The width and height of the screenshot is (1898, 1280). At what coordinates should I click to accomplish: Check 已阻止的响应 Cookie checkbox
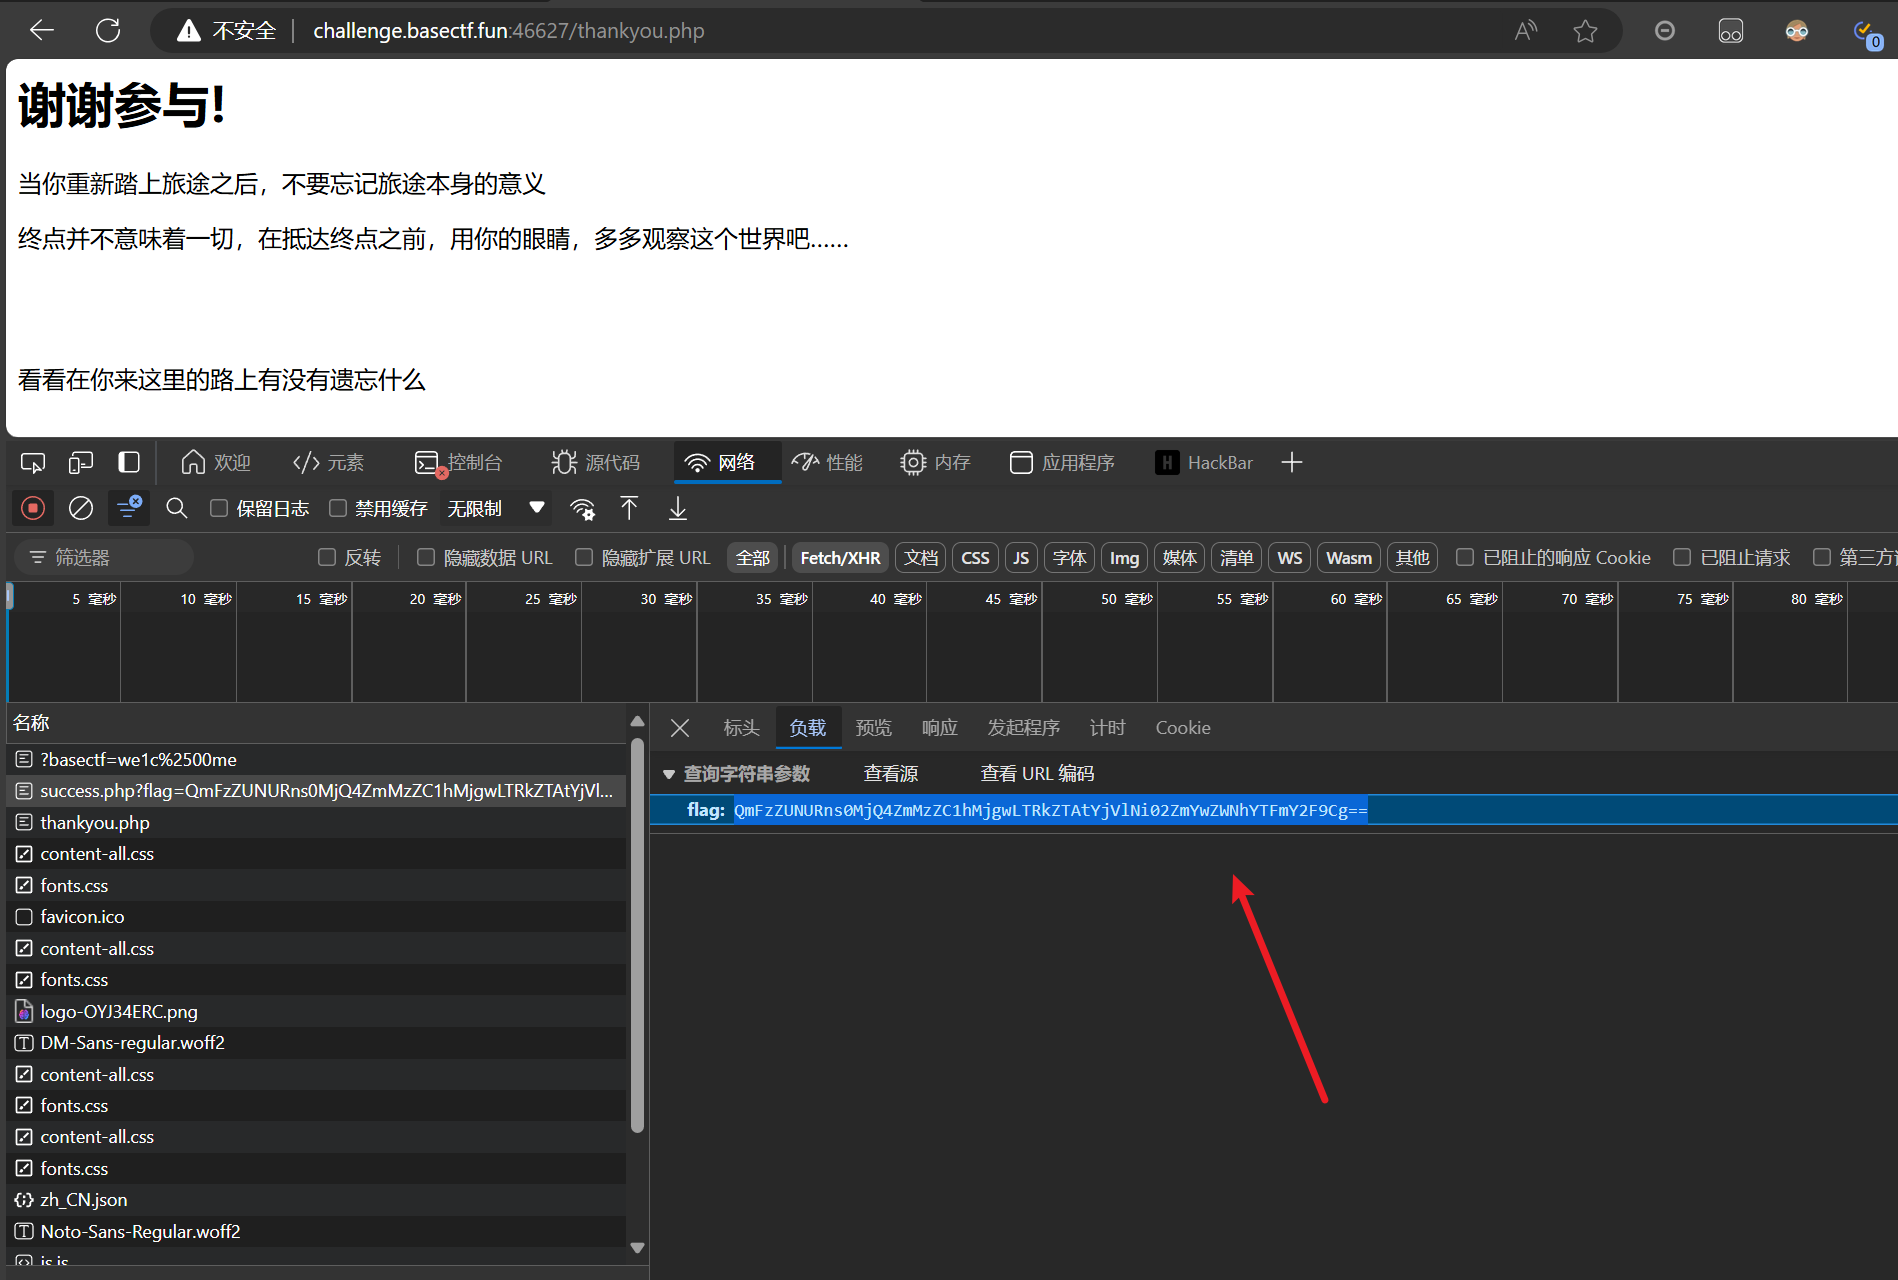pyautogui.click(x=1465, y=557)
